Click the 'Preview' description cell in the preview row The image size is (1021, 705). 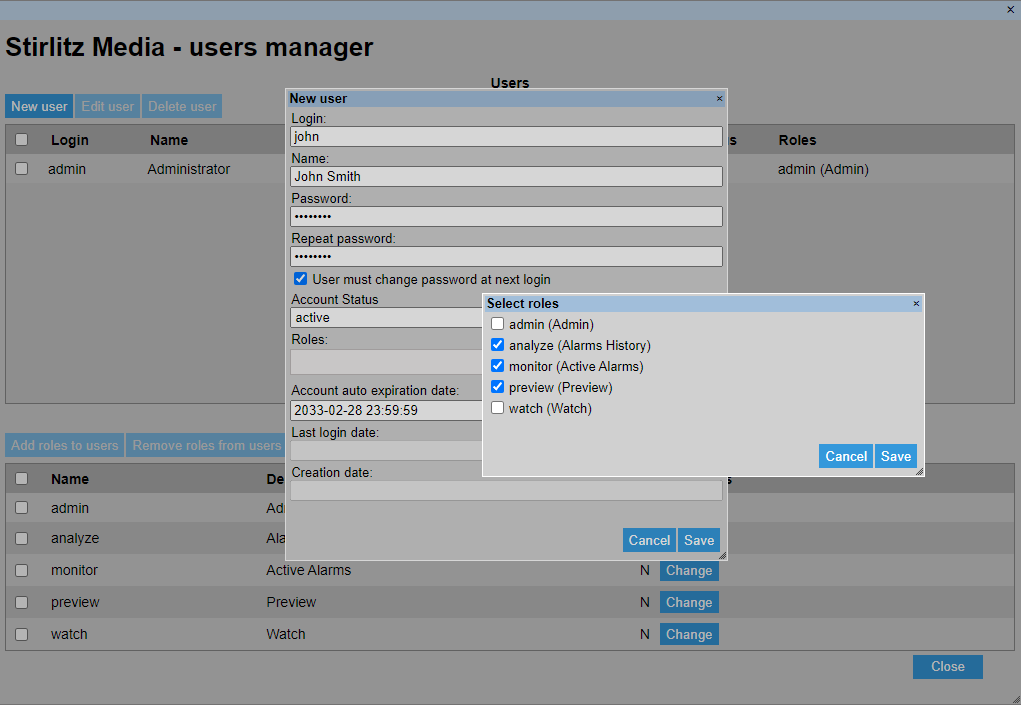pyautogui.click(x=291, y=602)
